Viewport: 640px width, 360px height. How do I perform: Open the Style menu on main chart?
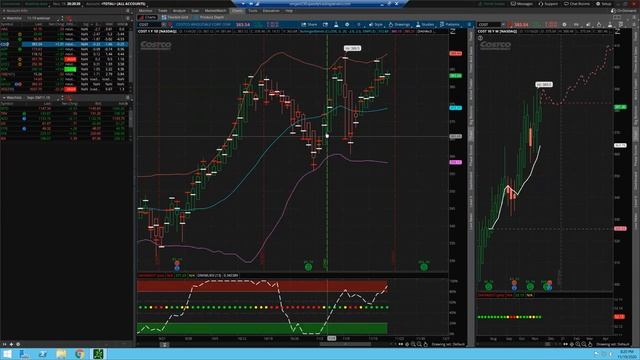click(376, 24)
